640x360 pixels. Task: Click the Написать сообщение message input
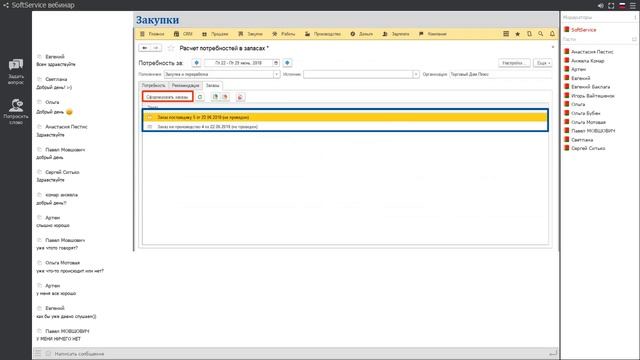pos(300,353)
